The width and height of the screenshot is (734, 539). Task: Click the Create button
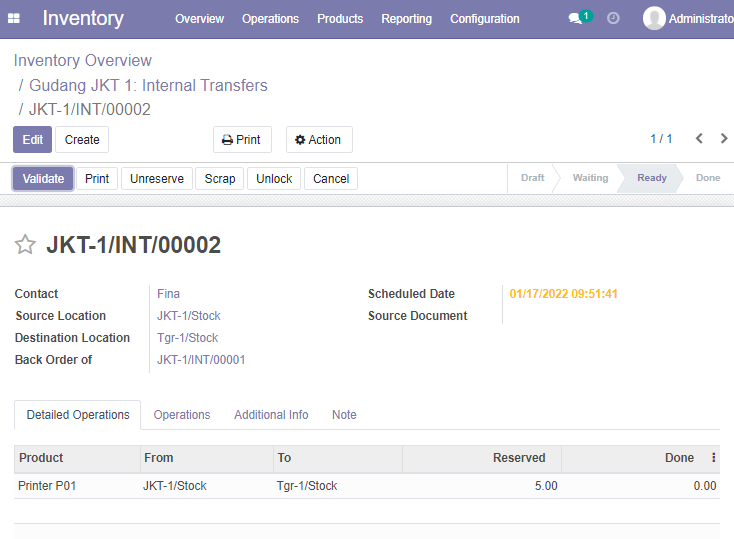click(x=82, y=140)
